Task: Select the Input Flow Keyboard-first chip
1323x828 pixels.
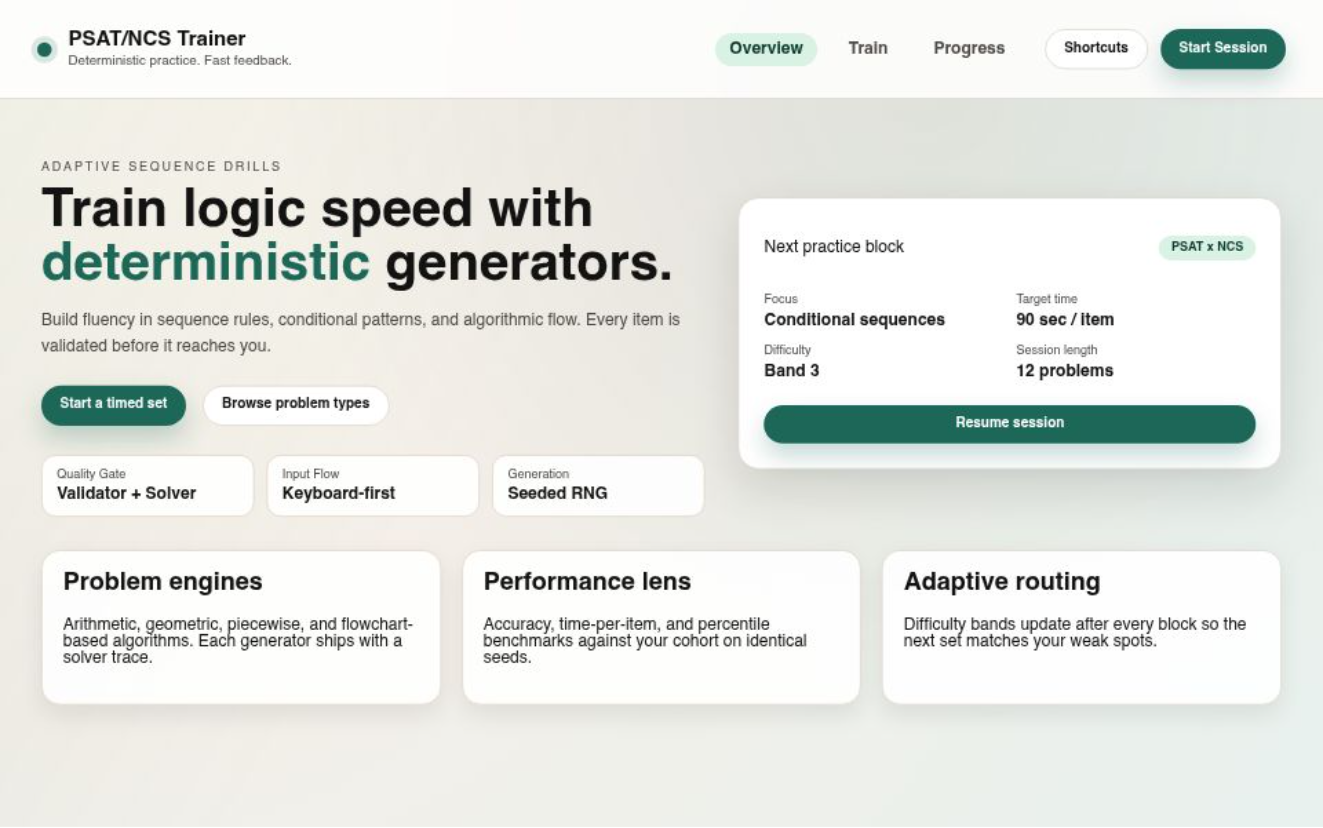Action: click(373, 486)
